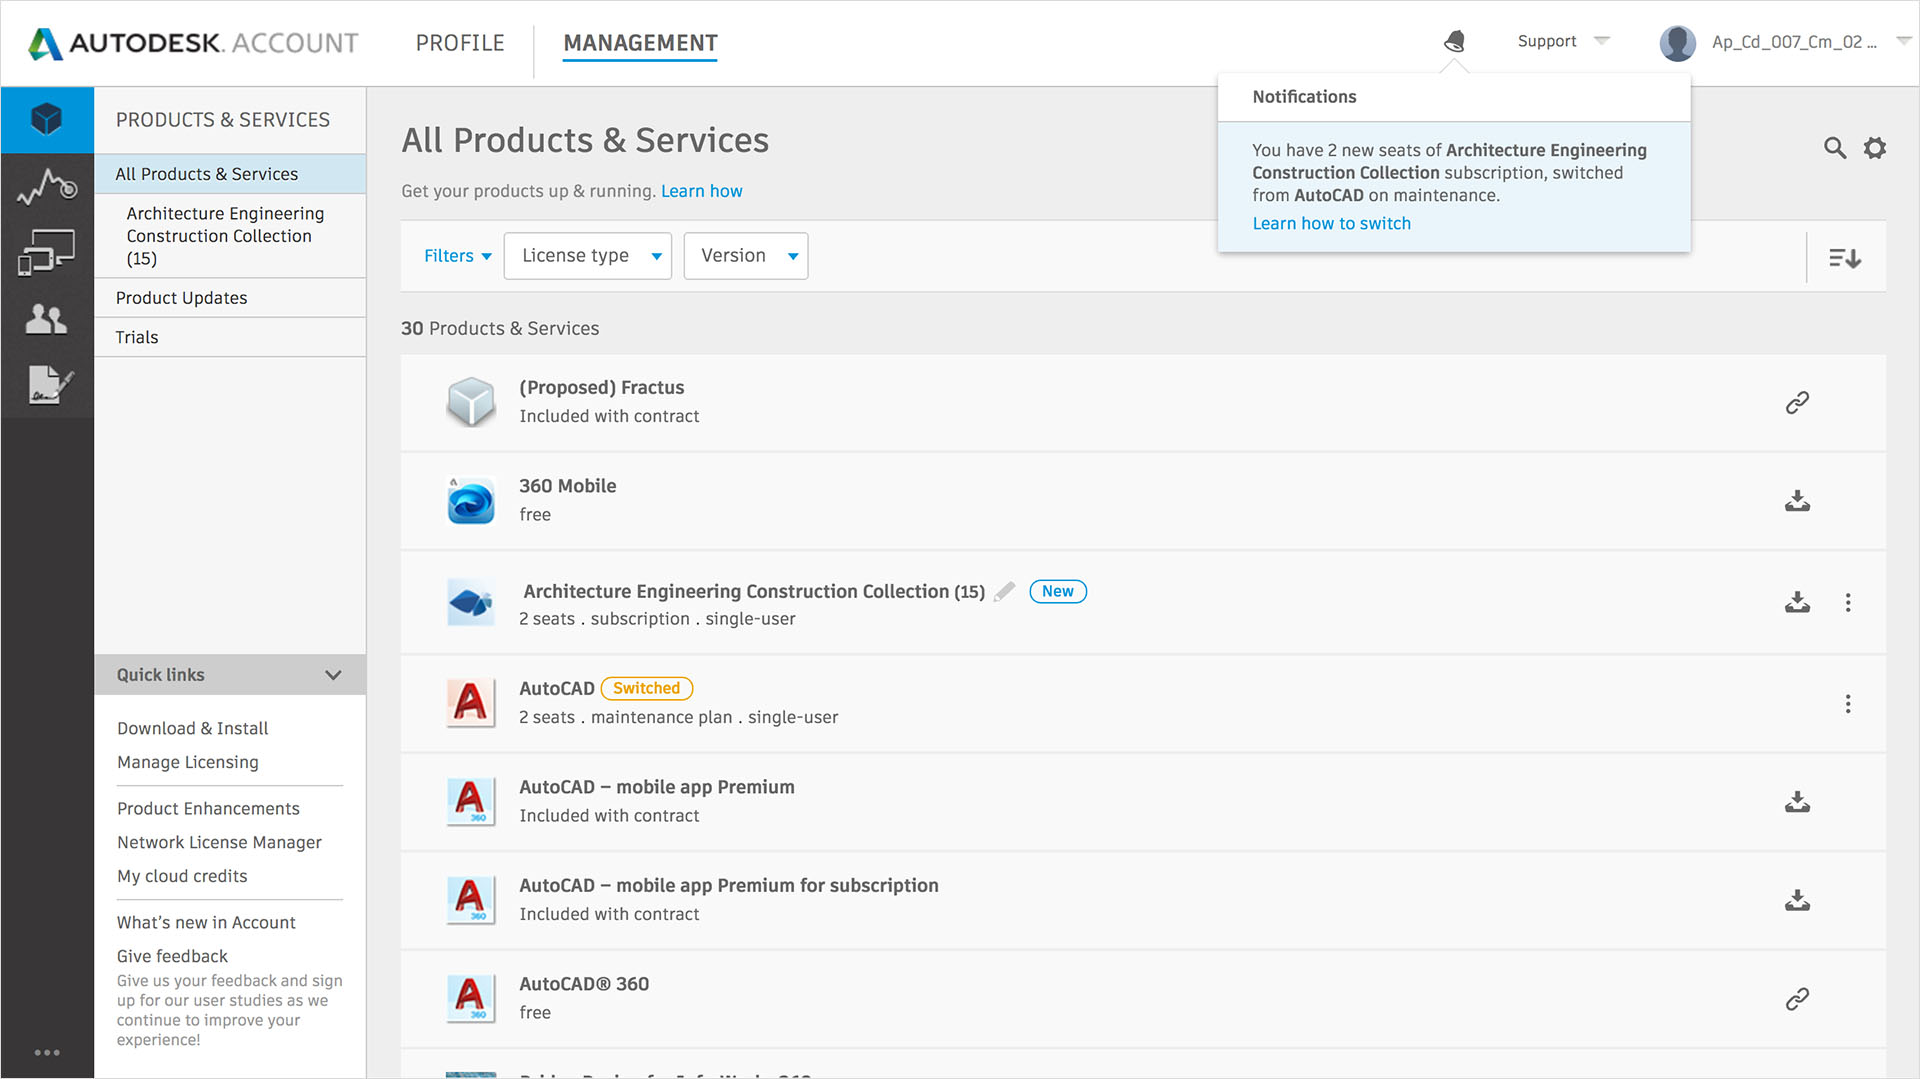
Task: Click the Learn how link
Action: (x=702, y=191)
